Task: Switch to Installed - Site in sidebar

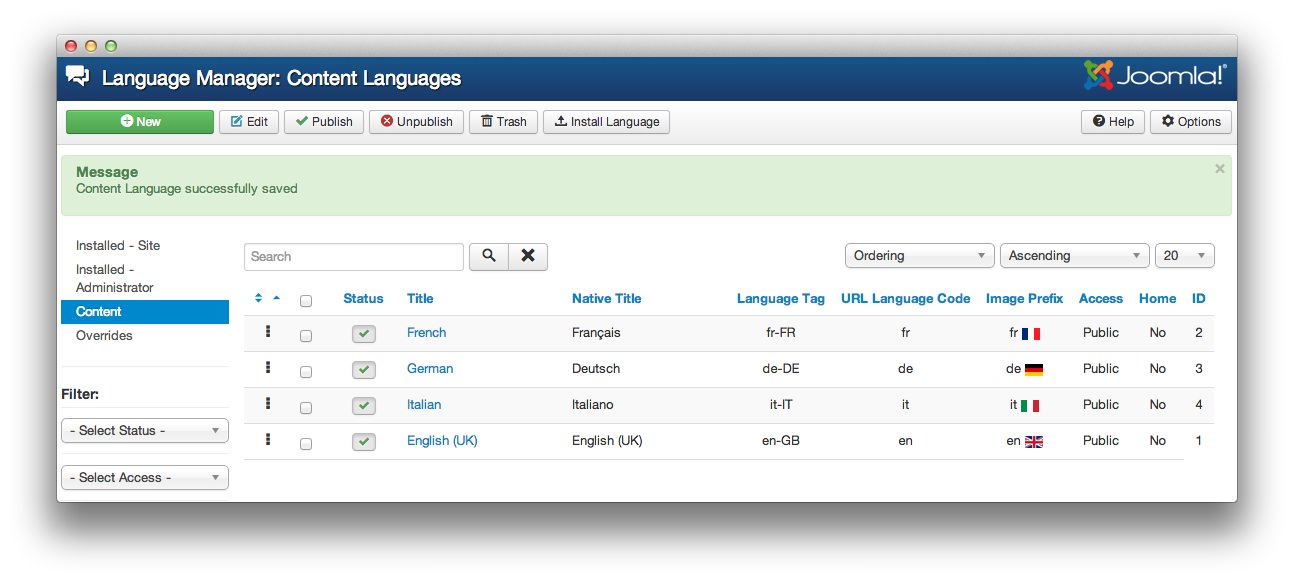Action: click(118, 245)
